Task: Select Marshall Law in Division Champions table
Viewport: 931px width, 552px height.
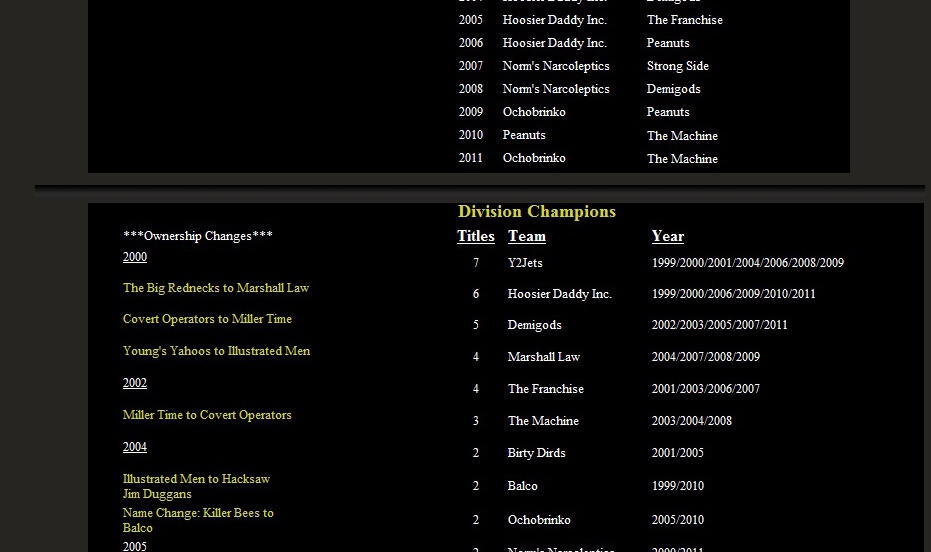Action: 544,357
